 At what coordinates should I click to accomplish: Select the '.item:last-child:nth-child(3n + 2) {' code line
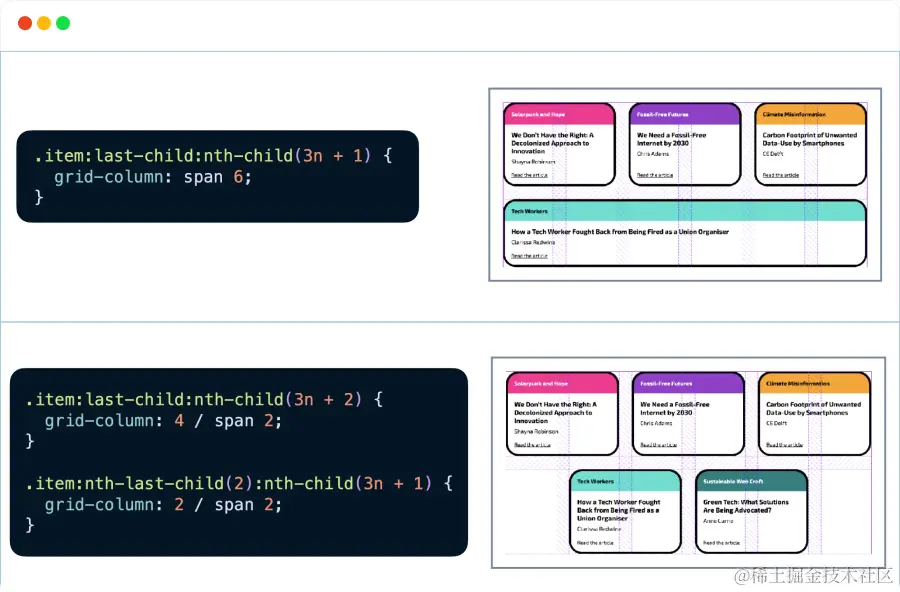coord(204,400)
